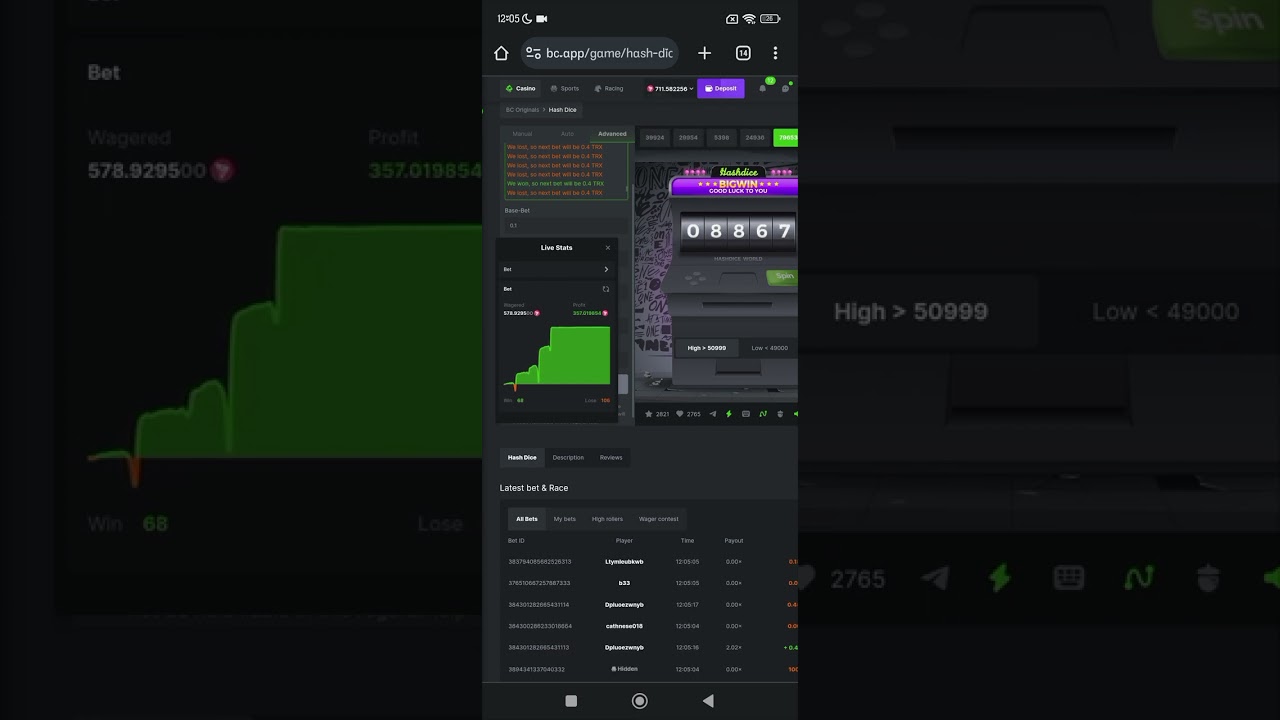This screenshot has width=1280, height=720.
Task: Click the green Spin button
Action: tap(783, 276)
